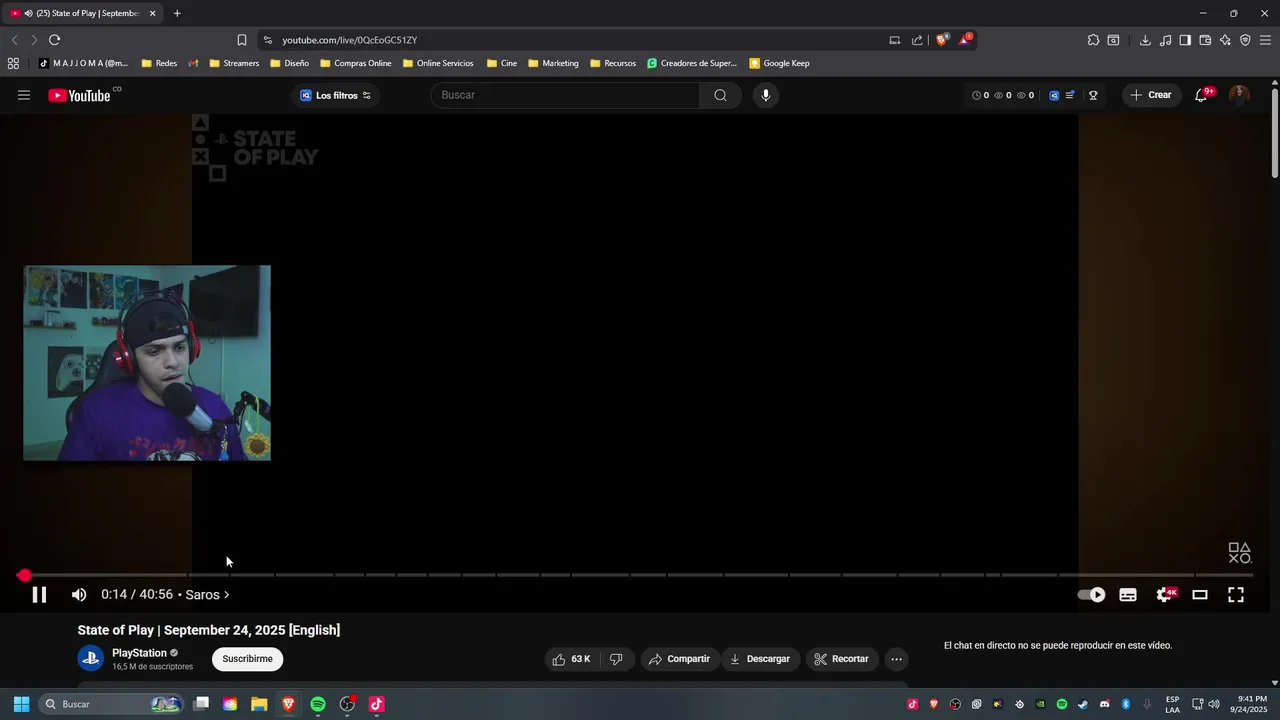Open the Diseño bookmarks folder
Image resolution: width=1280 pixels, height=720 pixels.
(x=290, y=63)
